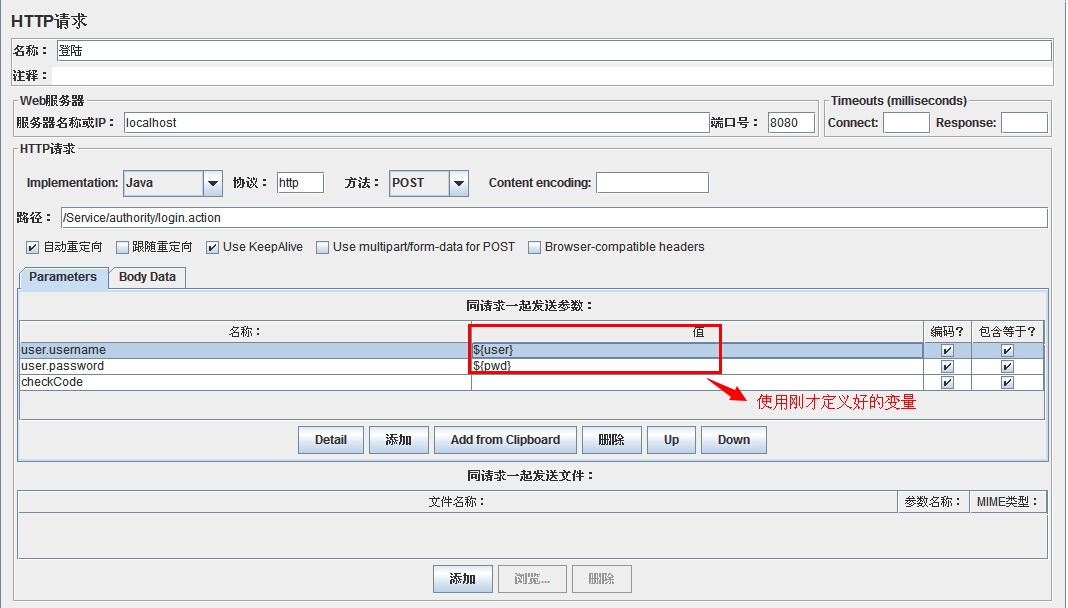The height and width of the screenshot is (608, 1068).
Task: Toggle 编码 checkbox for user.password row
Action: tap(947, 366)
